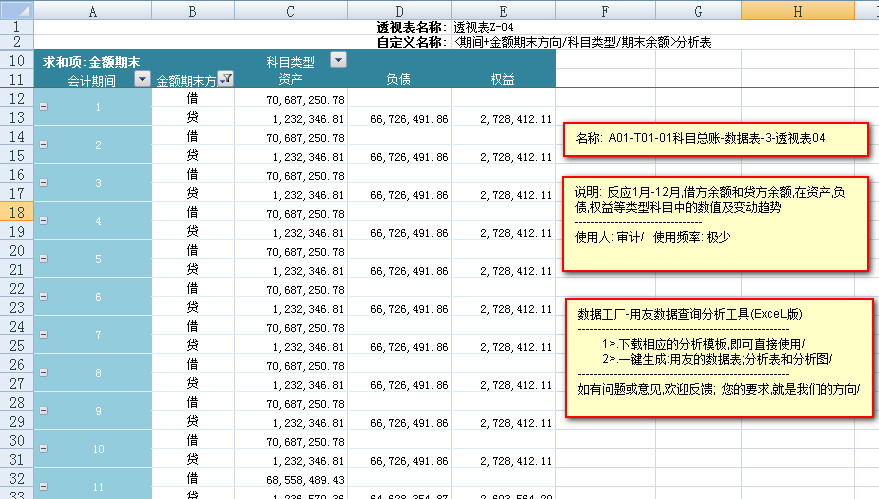Open the 会计期间 row filter dropdown
The width and height of the screenshot is (879, 499).
(142, 79)
